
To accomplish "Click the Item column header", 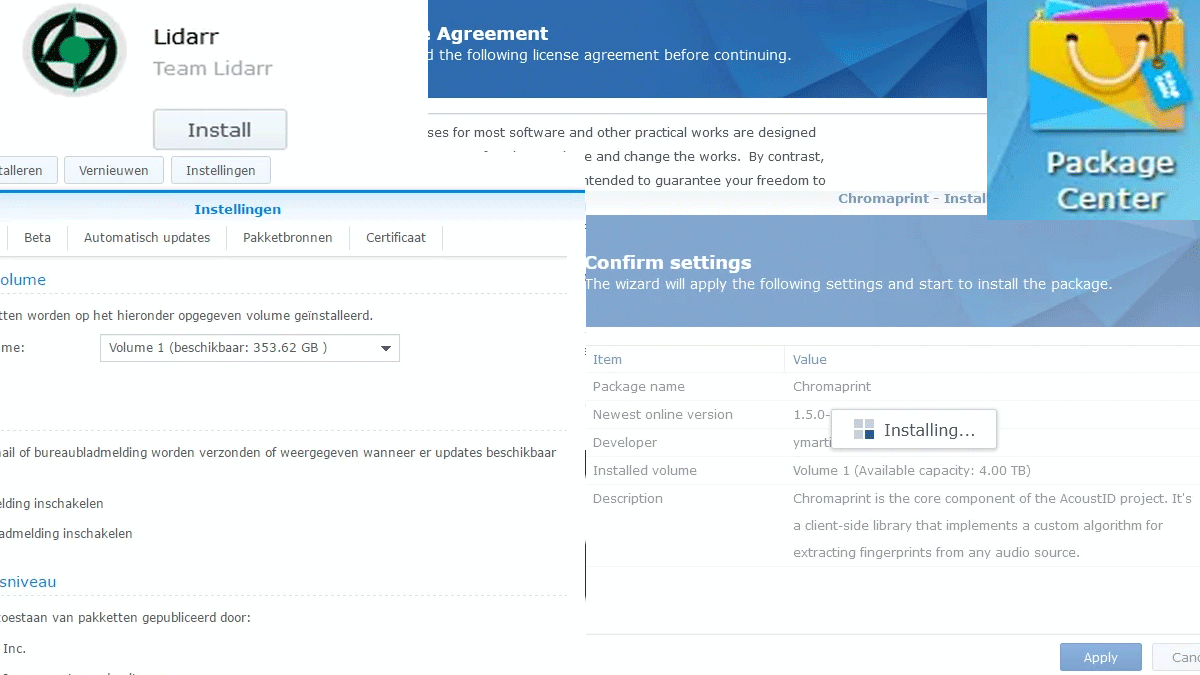I will click(x=607, y=359).
